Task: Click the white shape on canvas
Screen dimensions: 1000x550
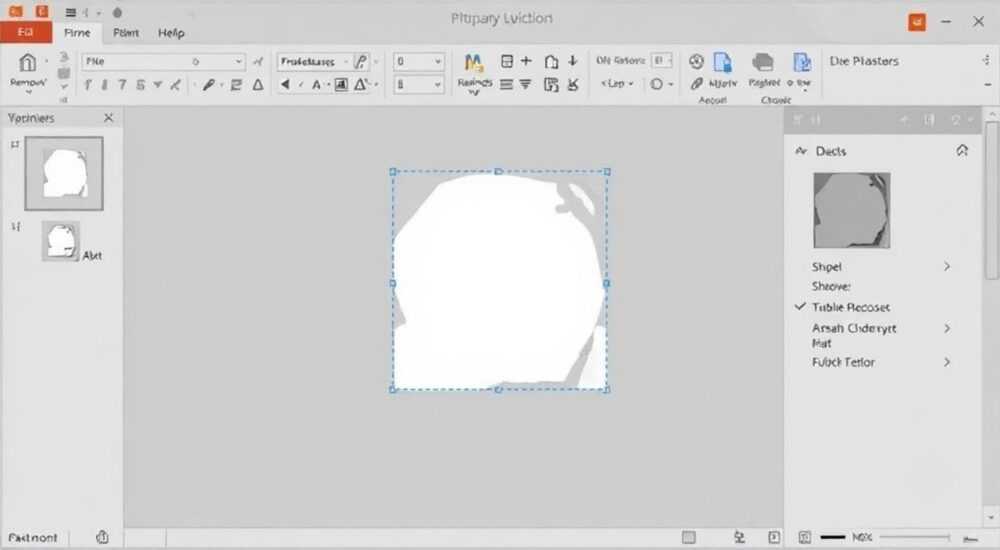Action: pos(499,281)
